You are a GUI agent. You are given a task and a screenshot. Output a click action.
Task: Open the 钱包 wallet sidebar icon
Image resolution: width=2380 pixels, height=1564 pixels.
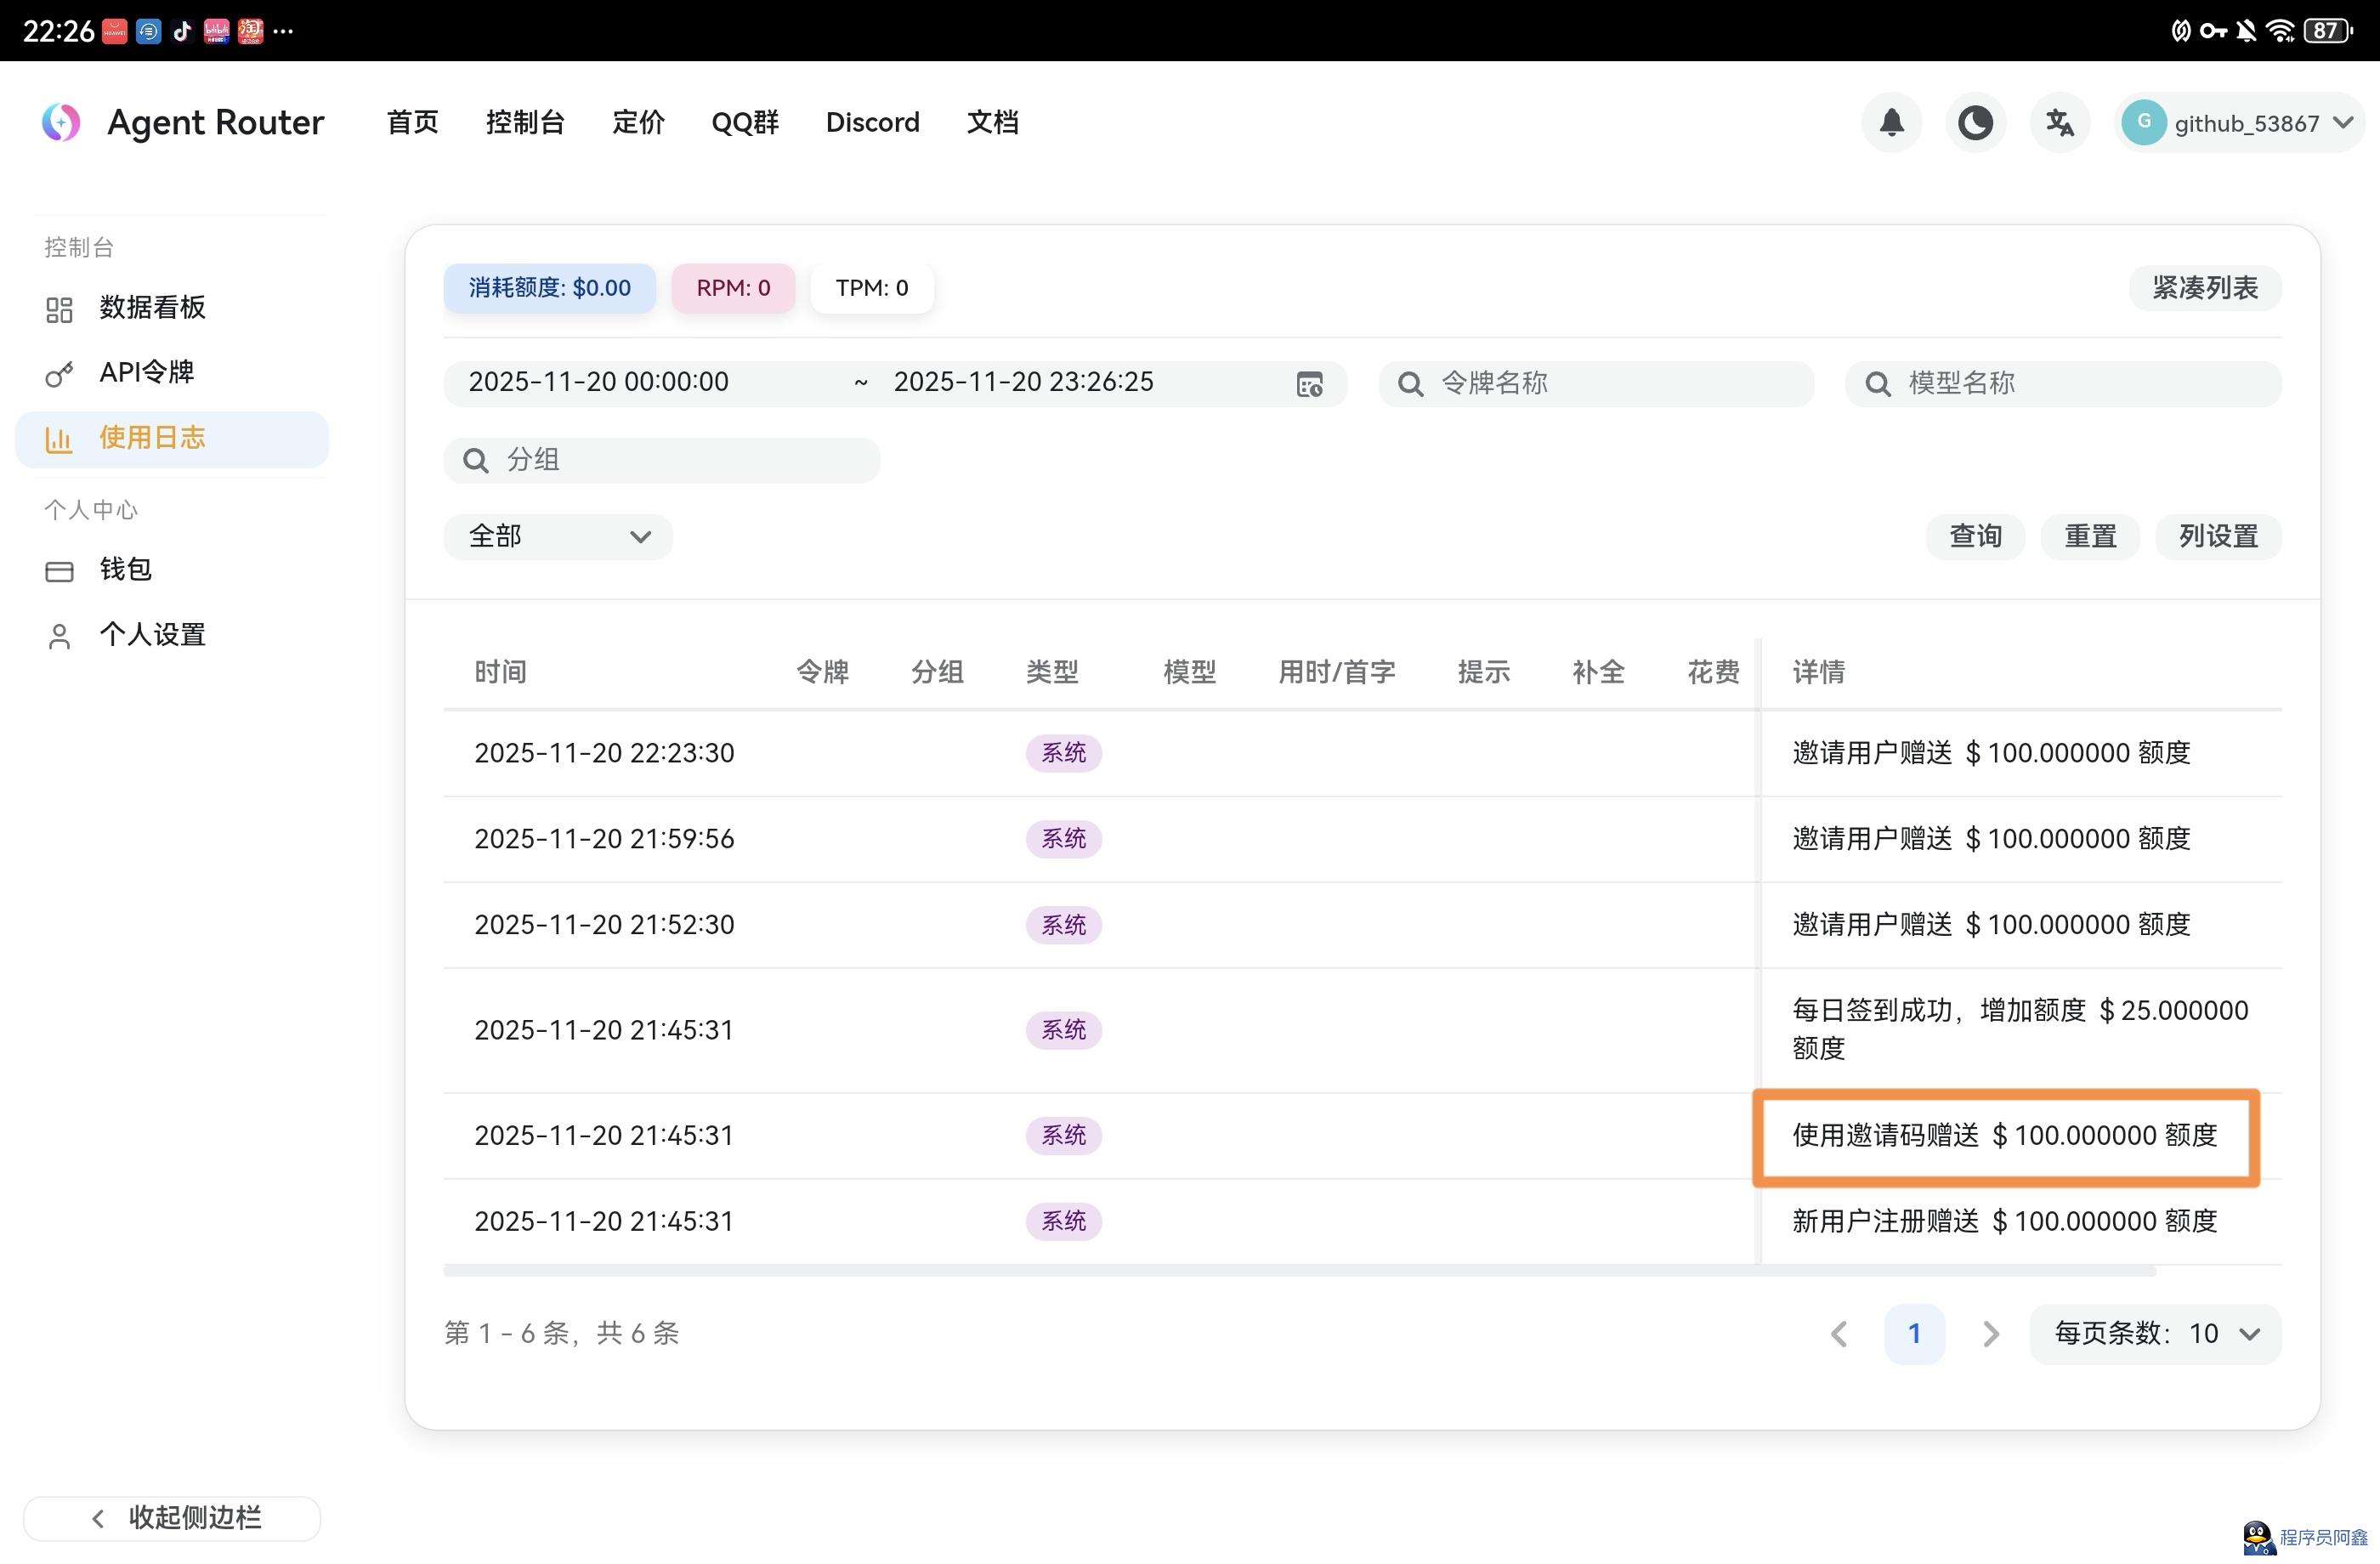click(x=58, y=569)
